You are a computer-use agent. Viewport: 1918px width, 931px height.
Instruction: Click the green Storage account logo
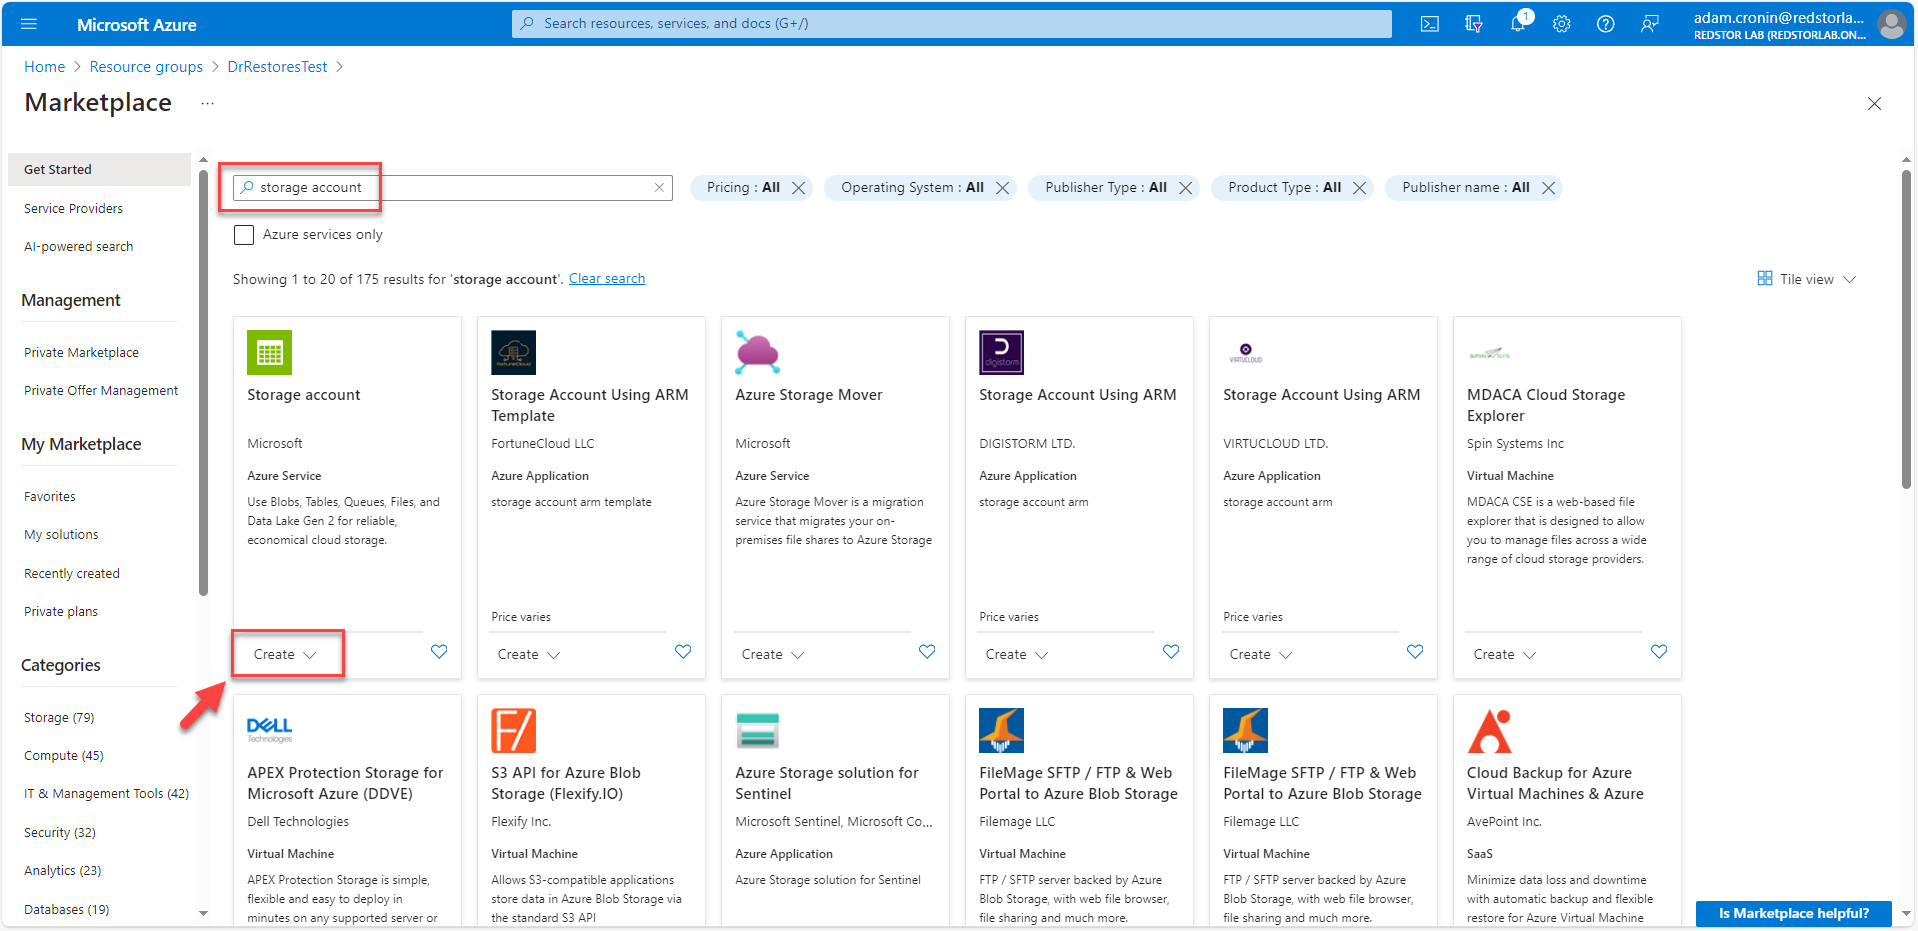pos(269,352)
